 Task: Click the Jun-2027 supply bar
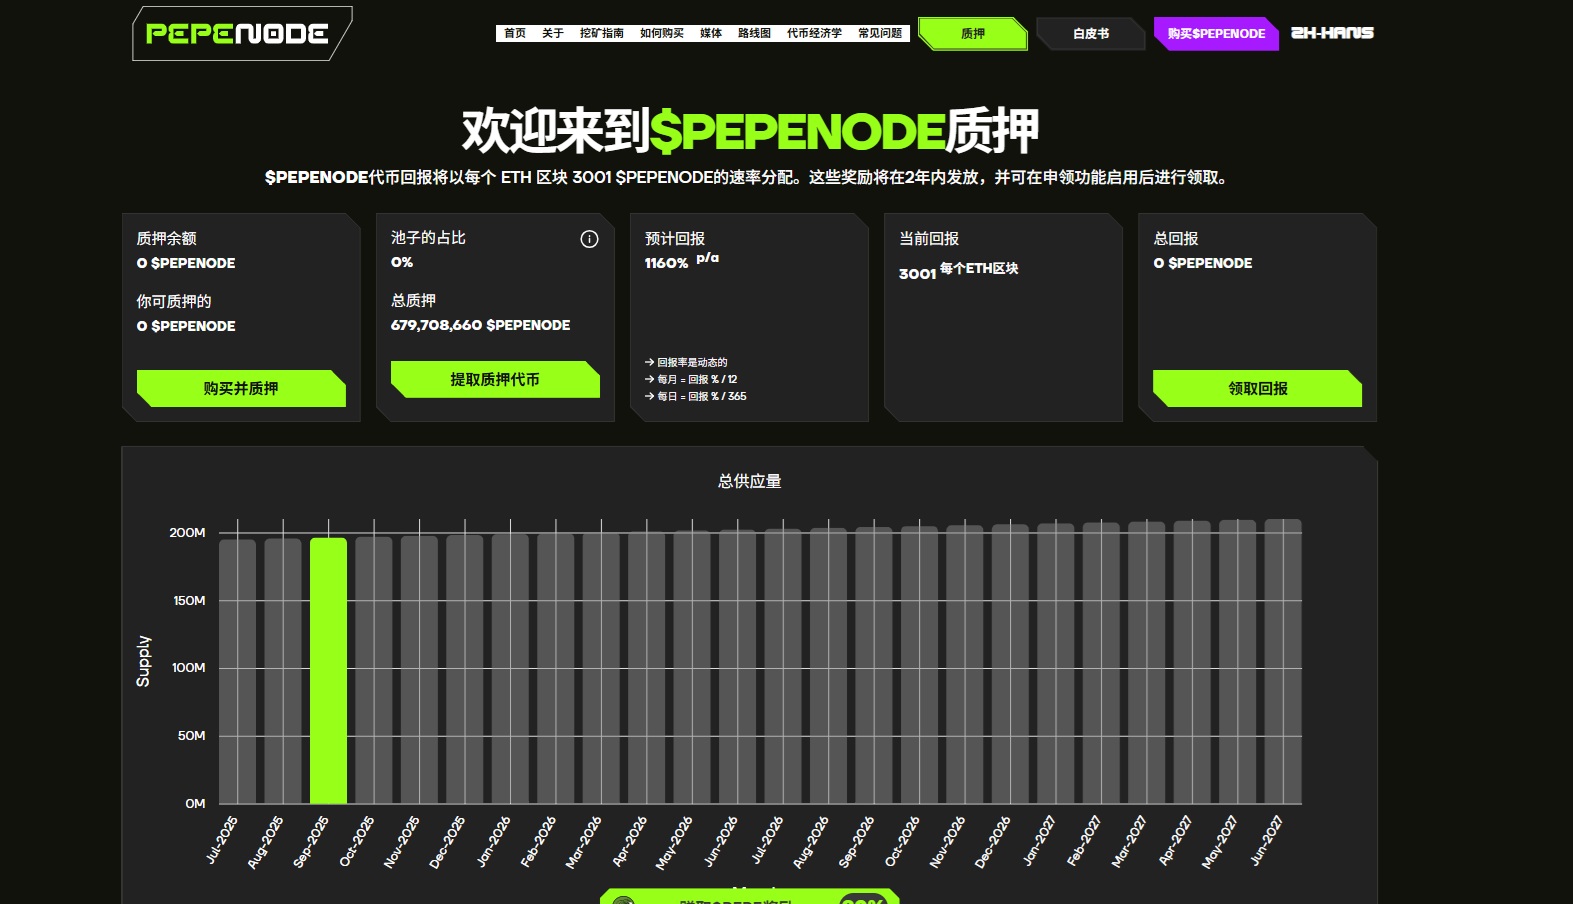click(1283, 660)
